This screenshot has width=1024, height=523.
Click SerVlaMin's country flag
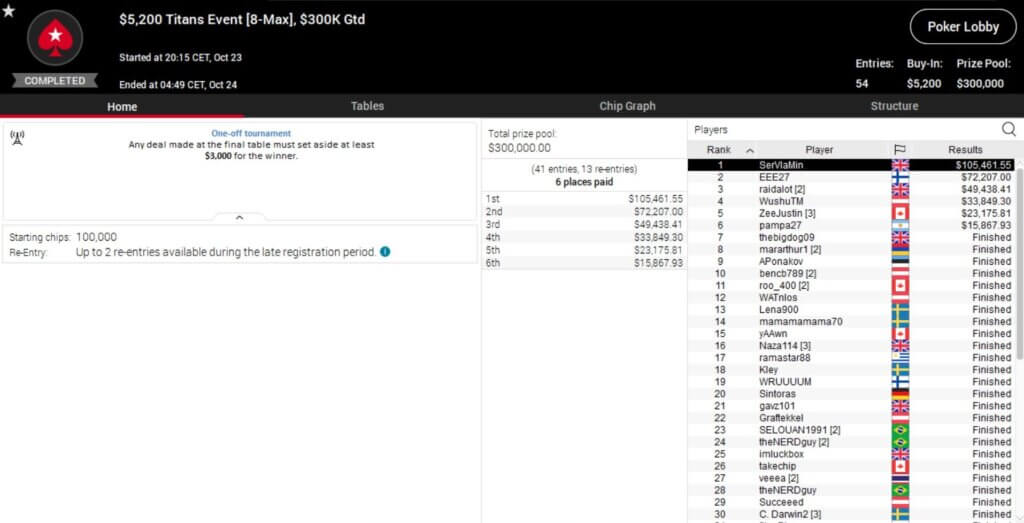900,165
